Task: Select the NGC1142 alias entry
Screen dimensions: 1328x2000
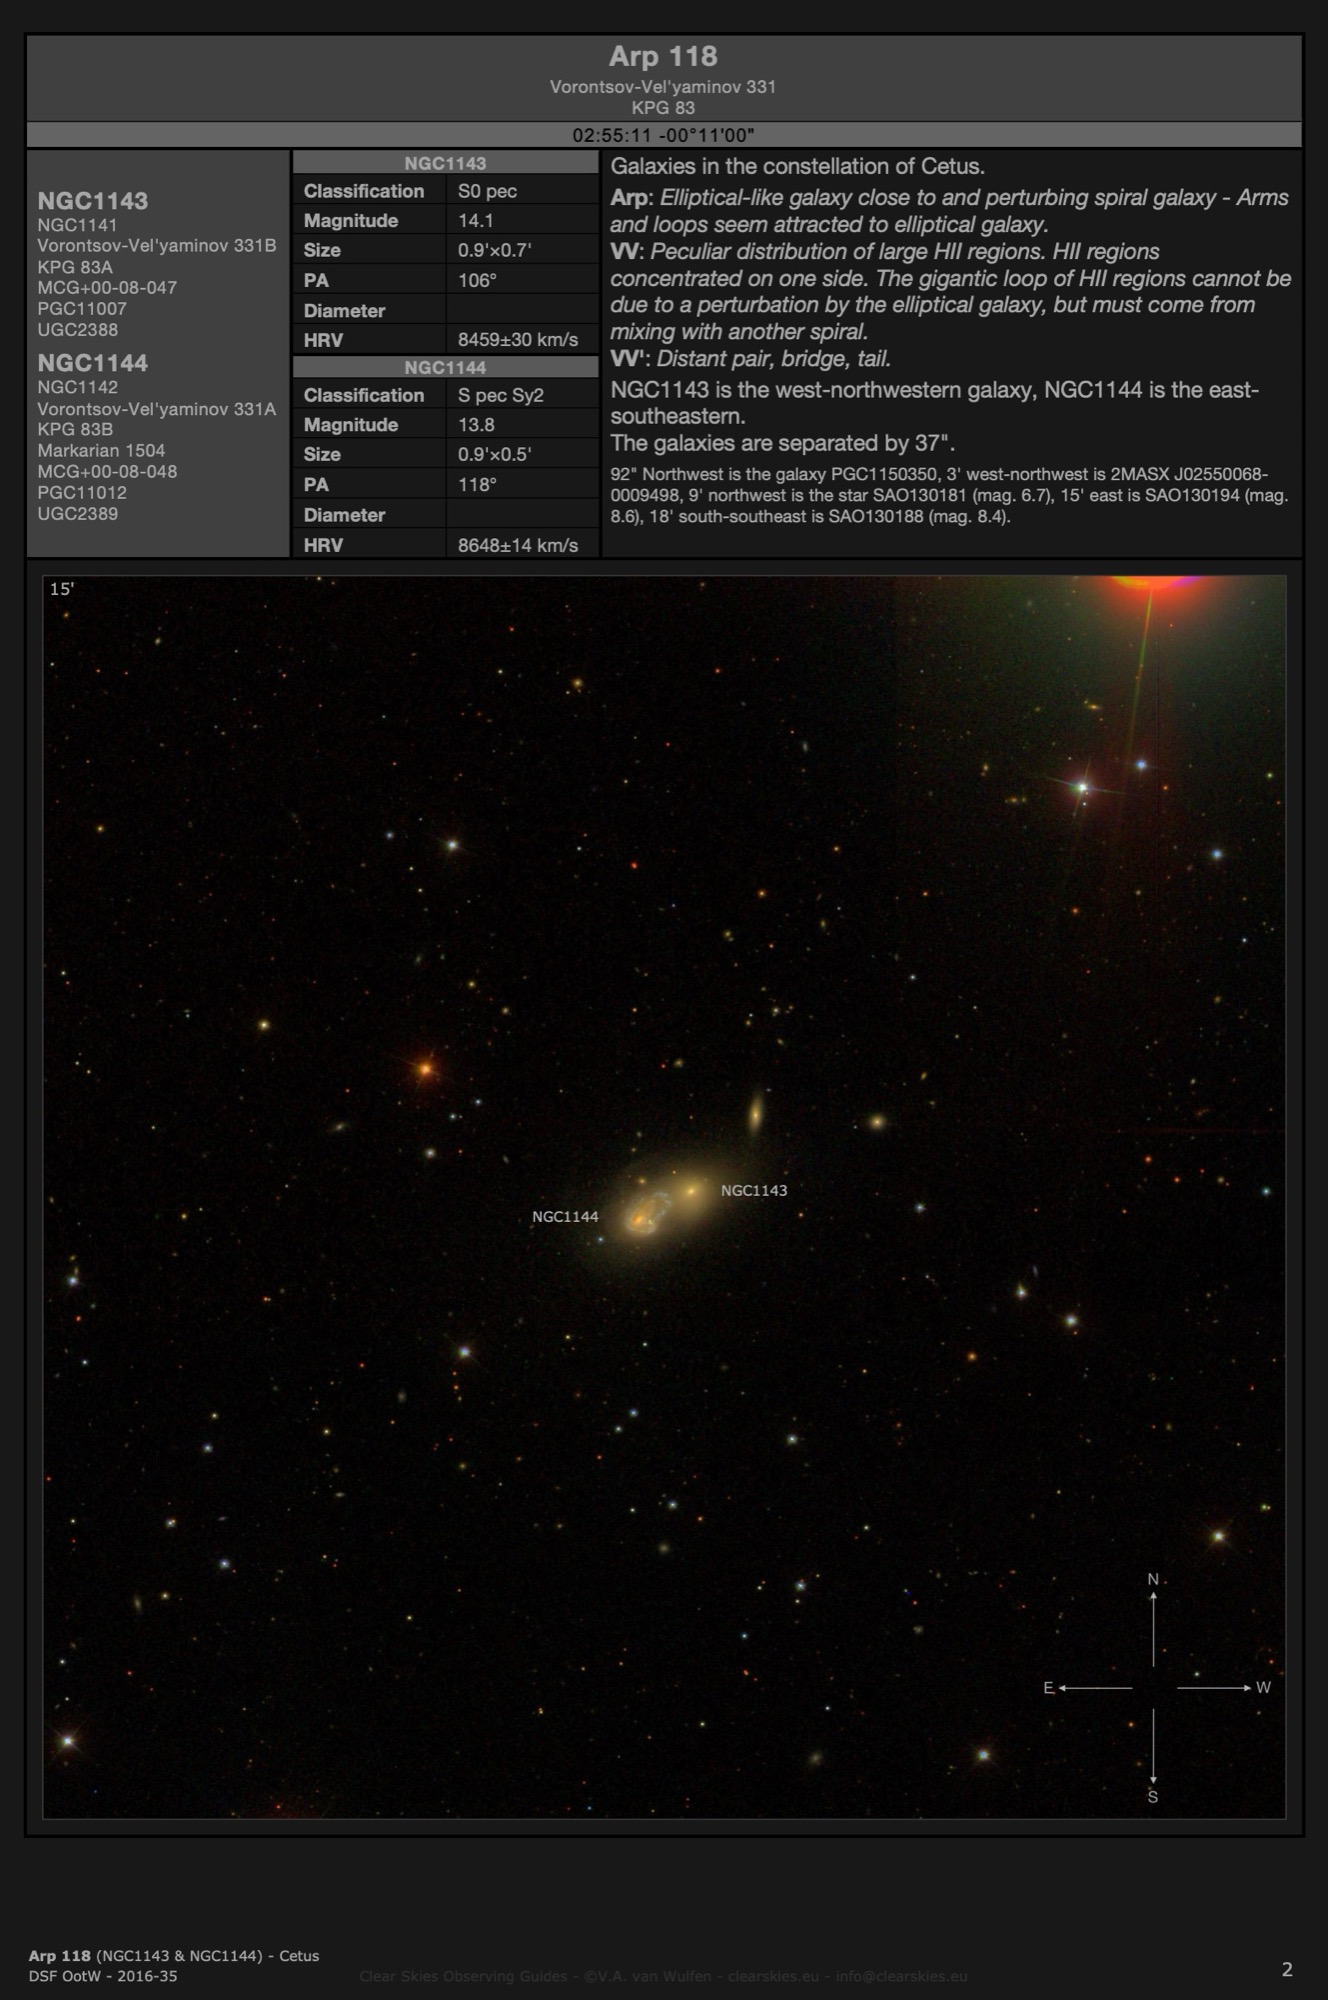Action: 77,387
